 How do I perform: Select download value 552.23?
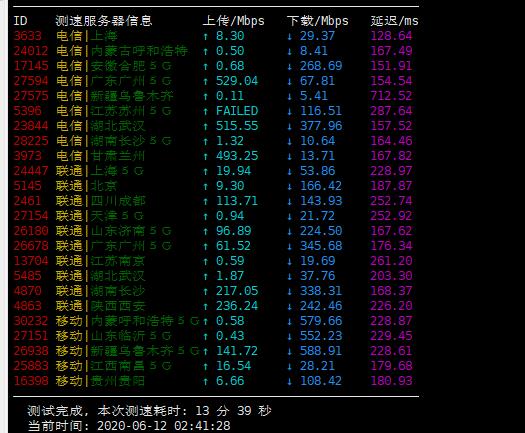click(321, 336)
